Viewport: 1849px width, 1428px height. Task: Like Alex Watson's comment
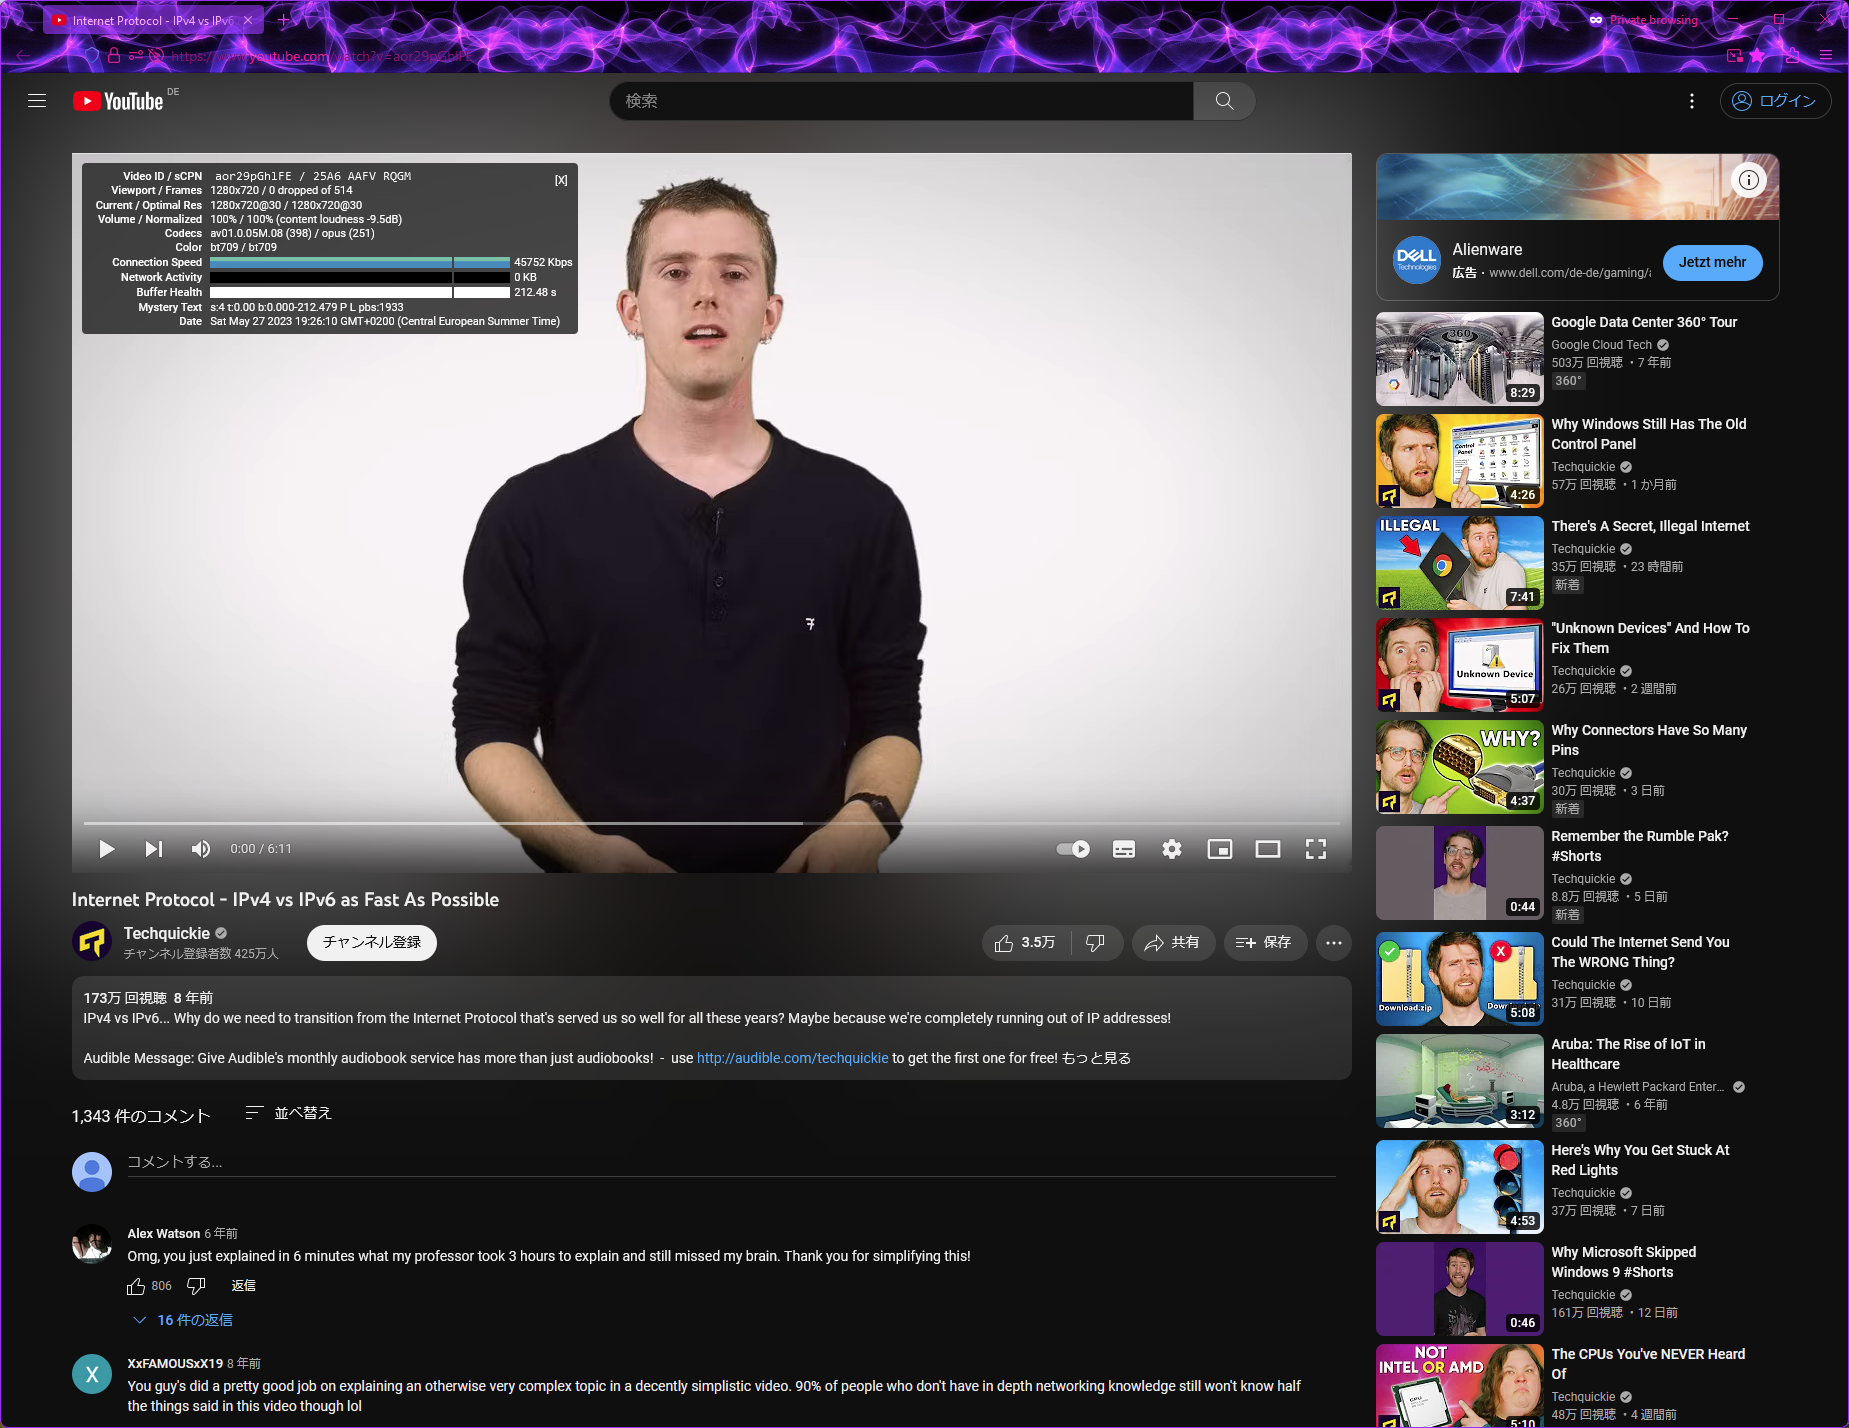pyautogui.click(x=136, y=1286)
